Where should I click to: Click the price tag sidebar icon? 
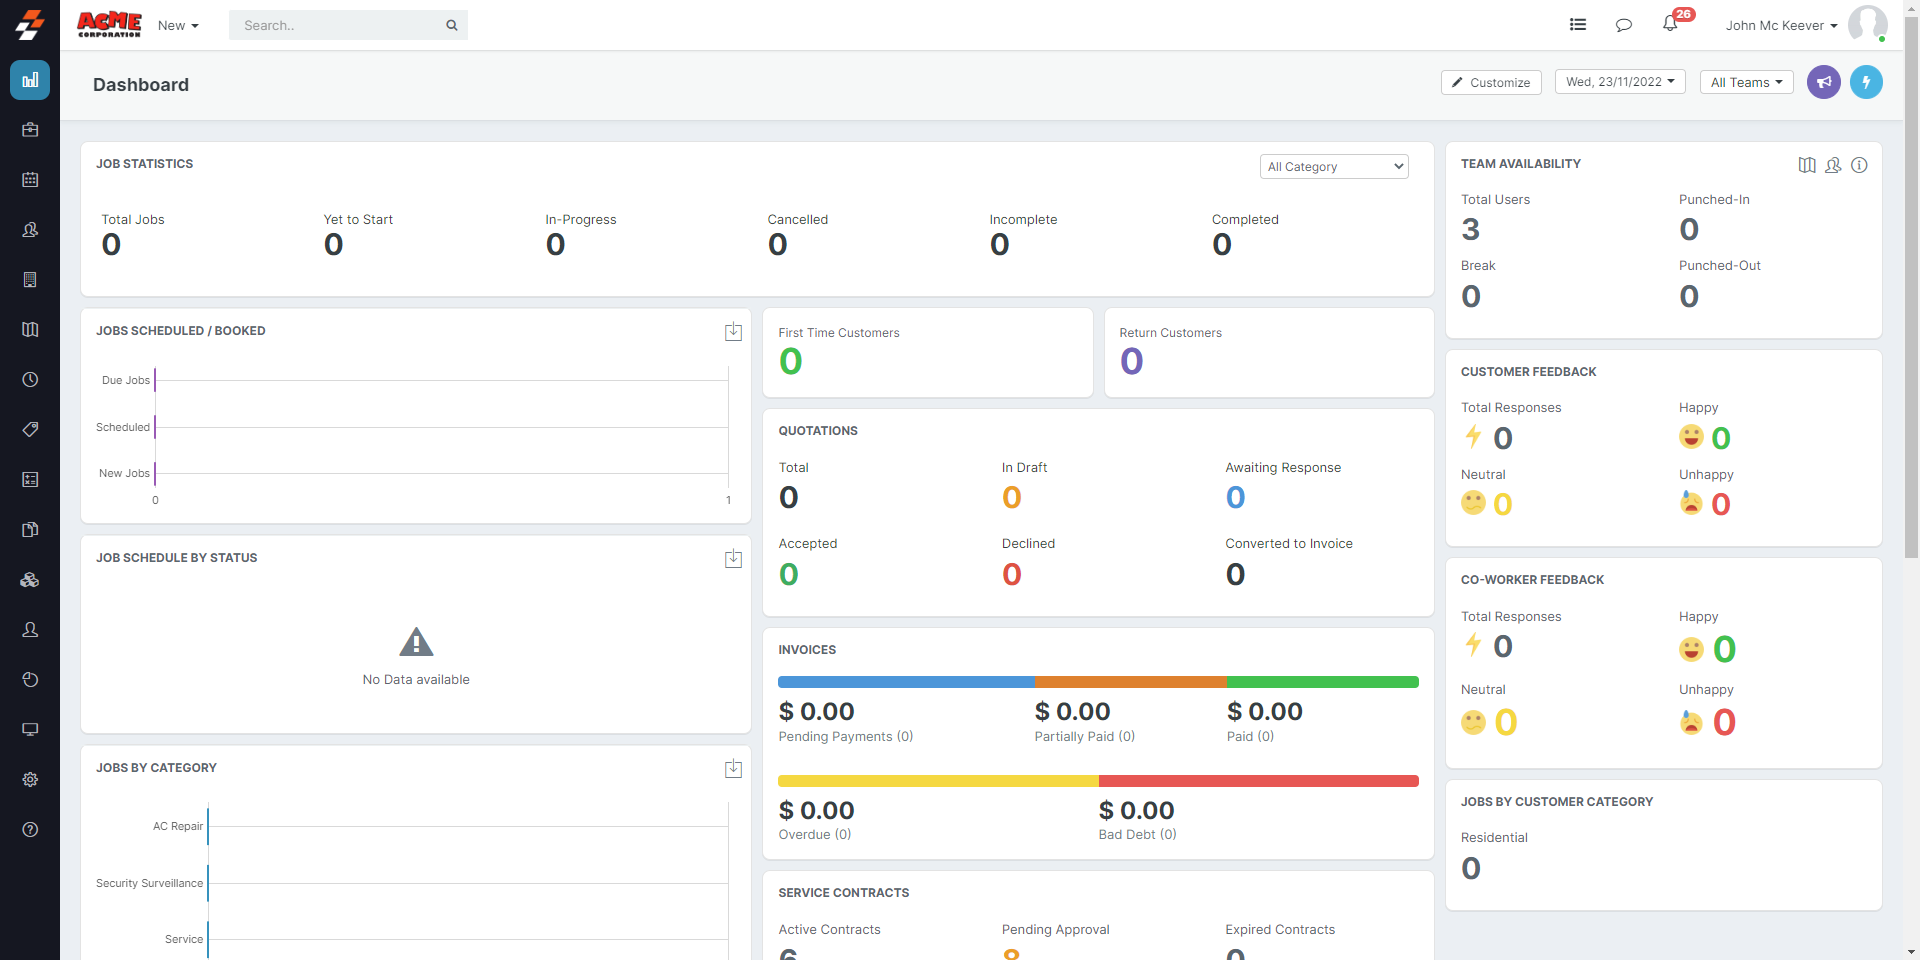[30, 429]
